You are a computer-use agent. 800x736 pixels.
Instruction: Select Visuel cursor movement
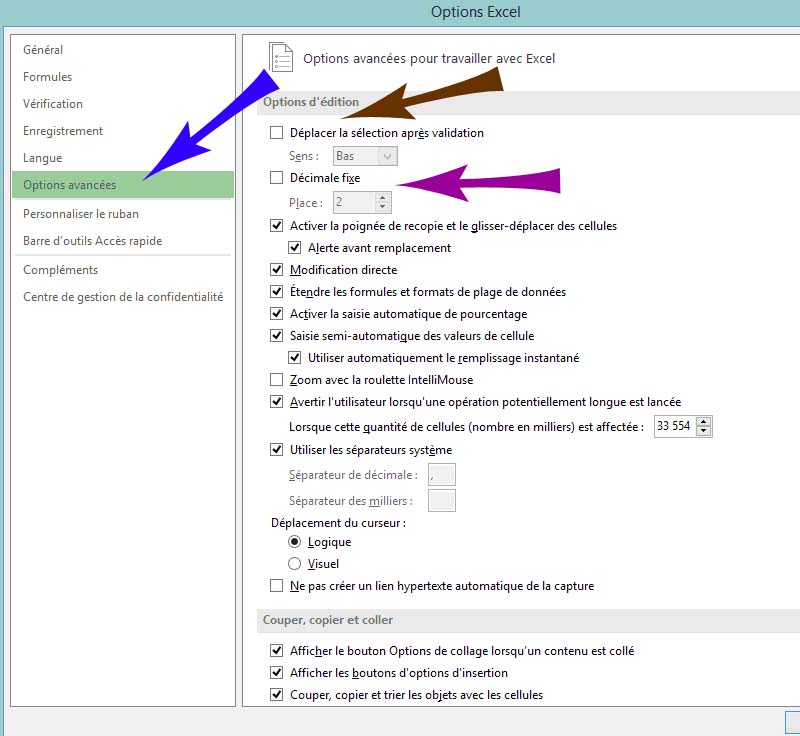[294, 564]
